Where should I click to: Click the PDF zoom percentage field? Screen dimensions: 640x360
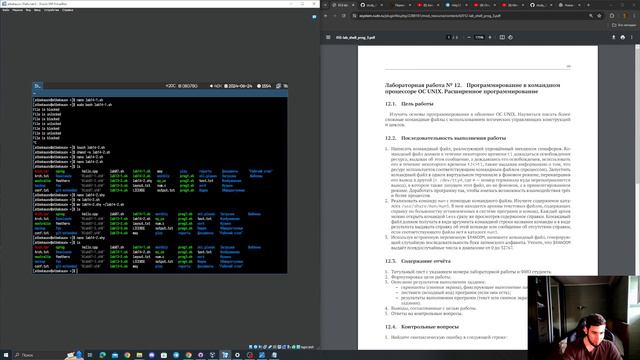coord(479,37)
